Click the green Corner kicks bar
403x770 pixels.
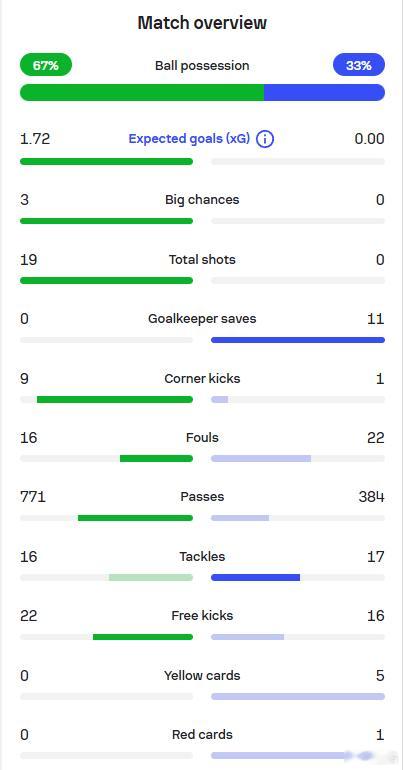tap(115, 400)
